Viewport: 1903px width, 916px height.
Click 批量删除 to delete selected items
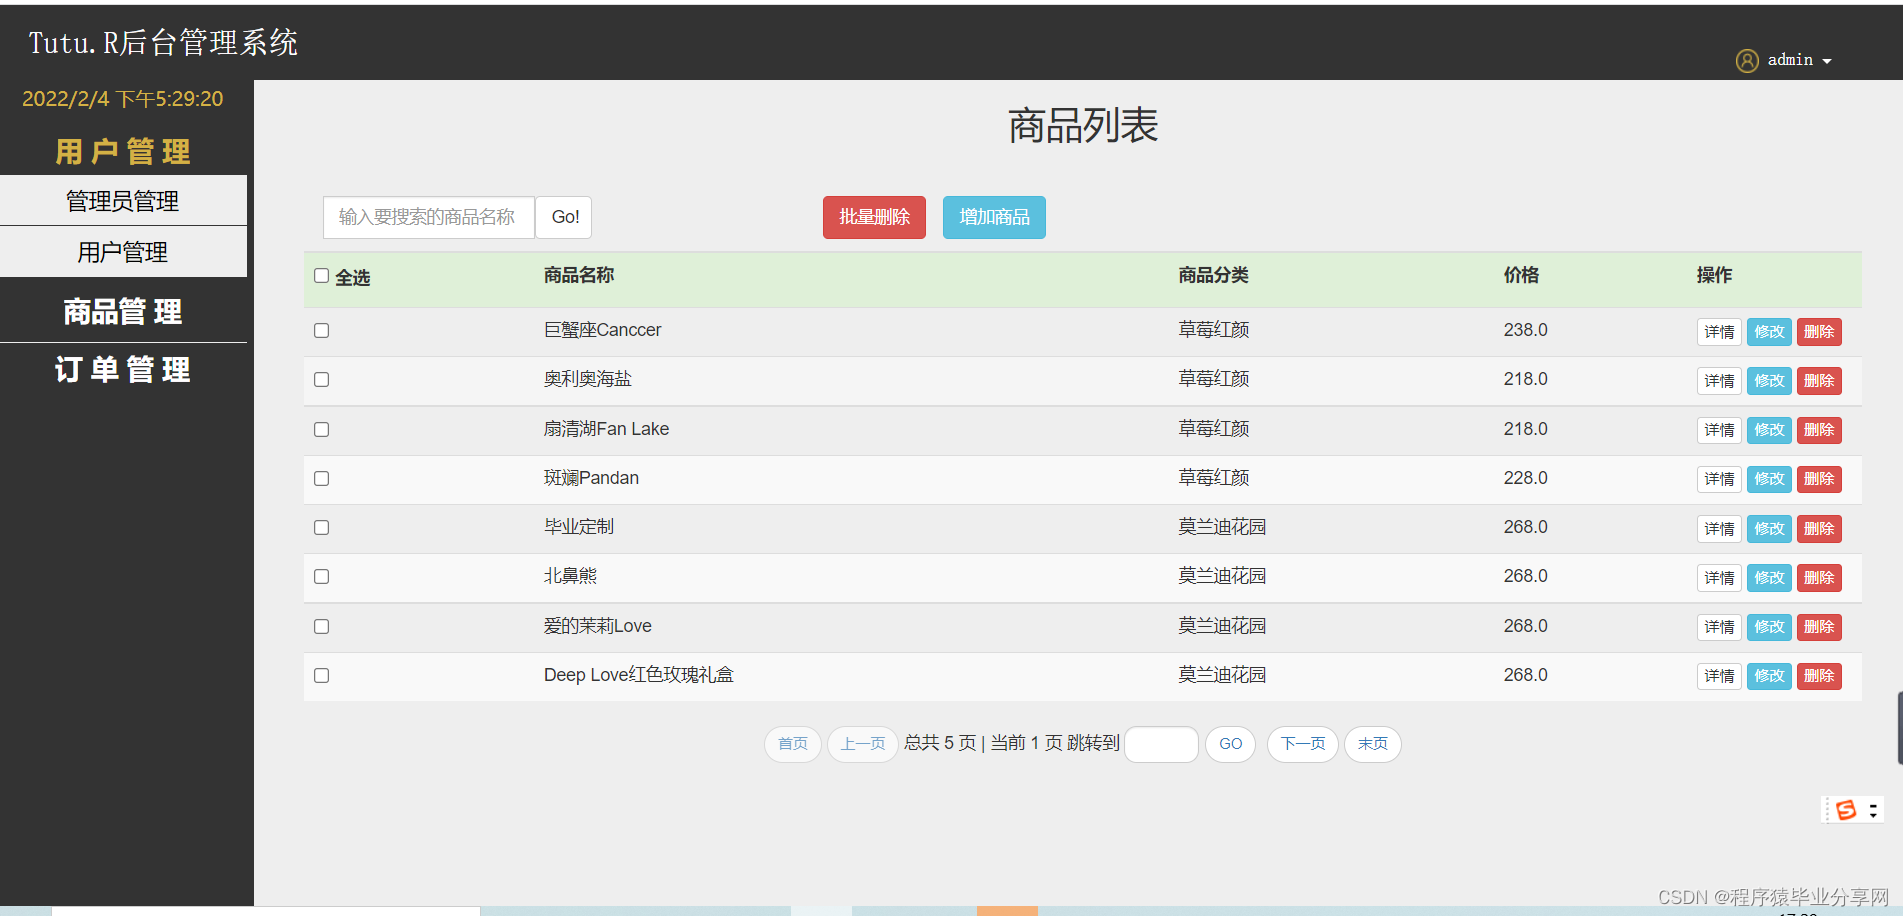[873, 217]
